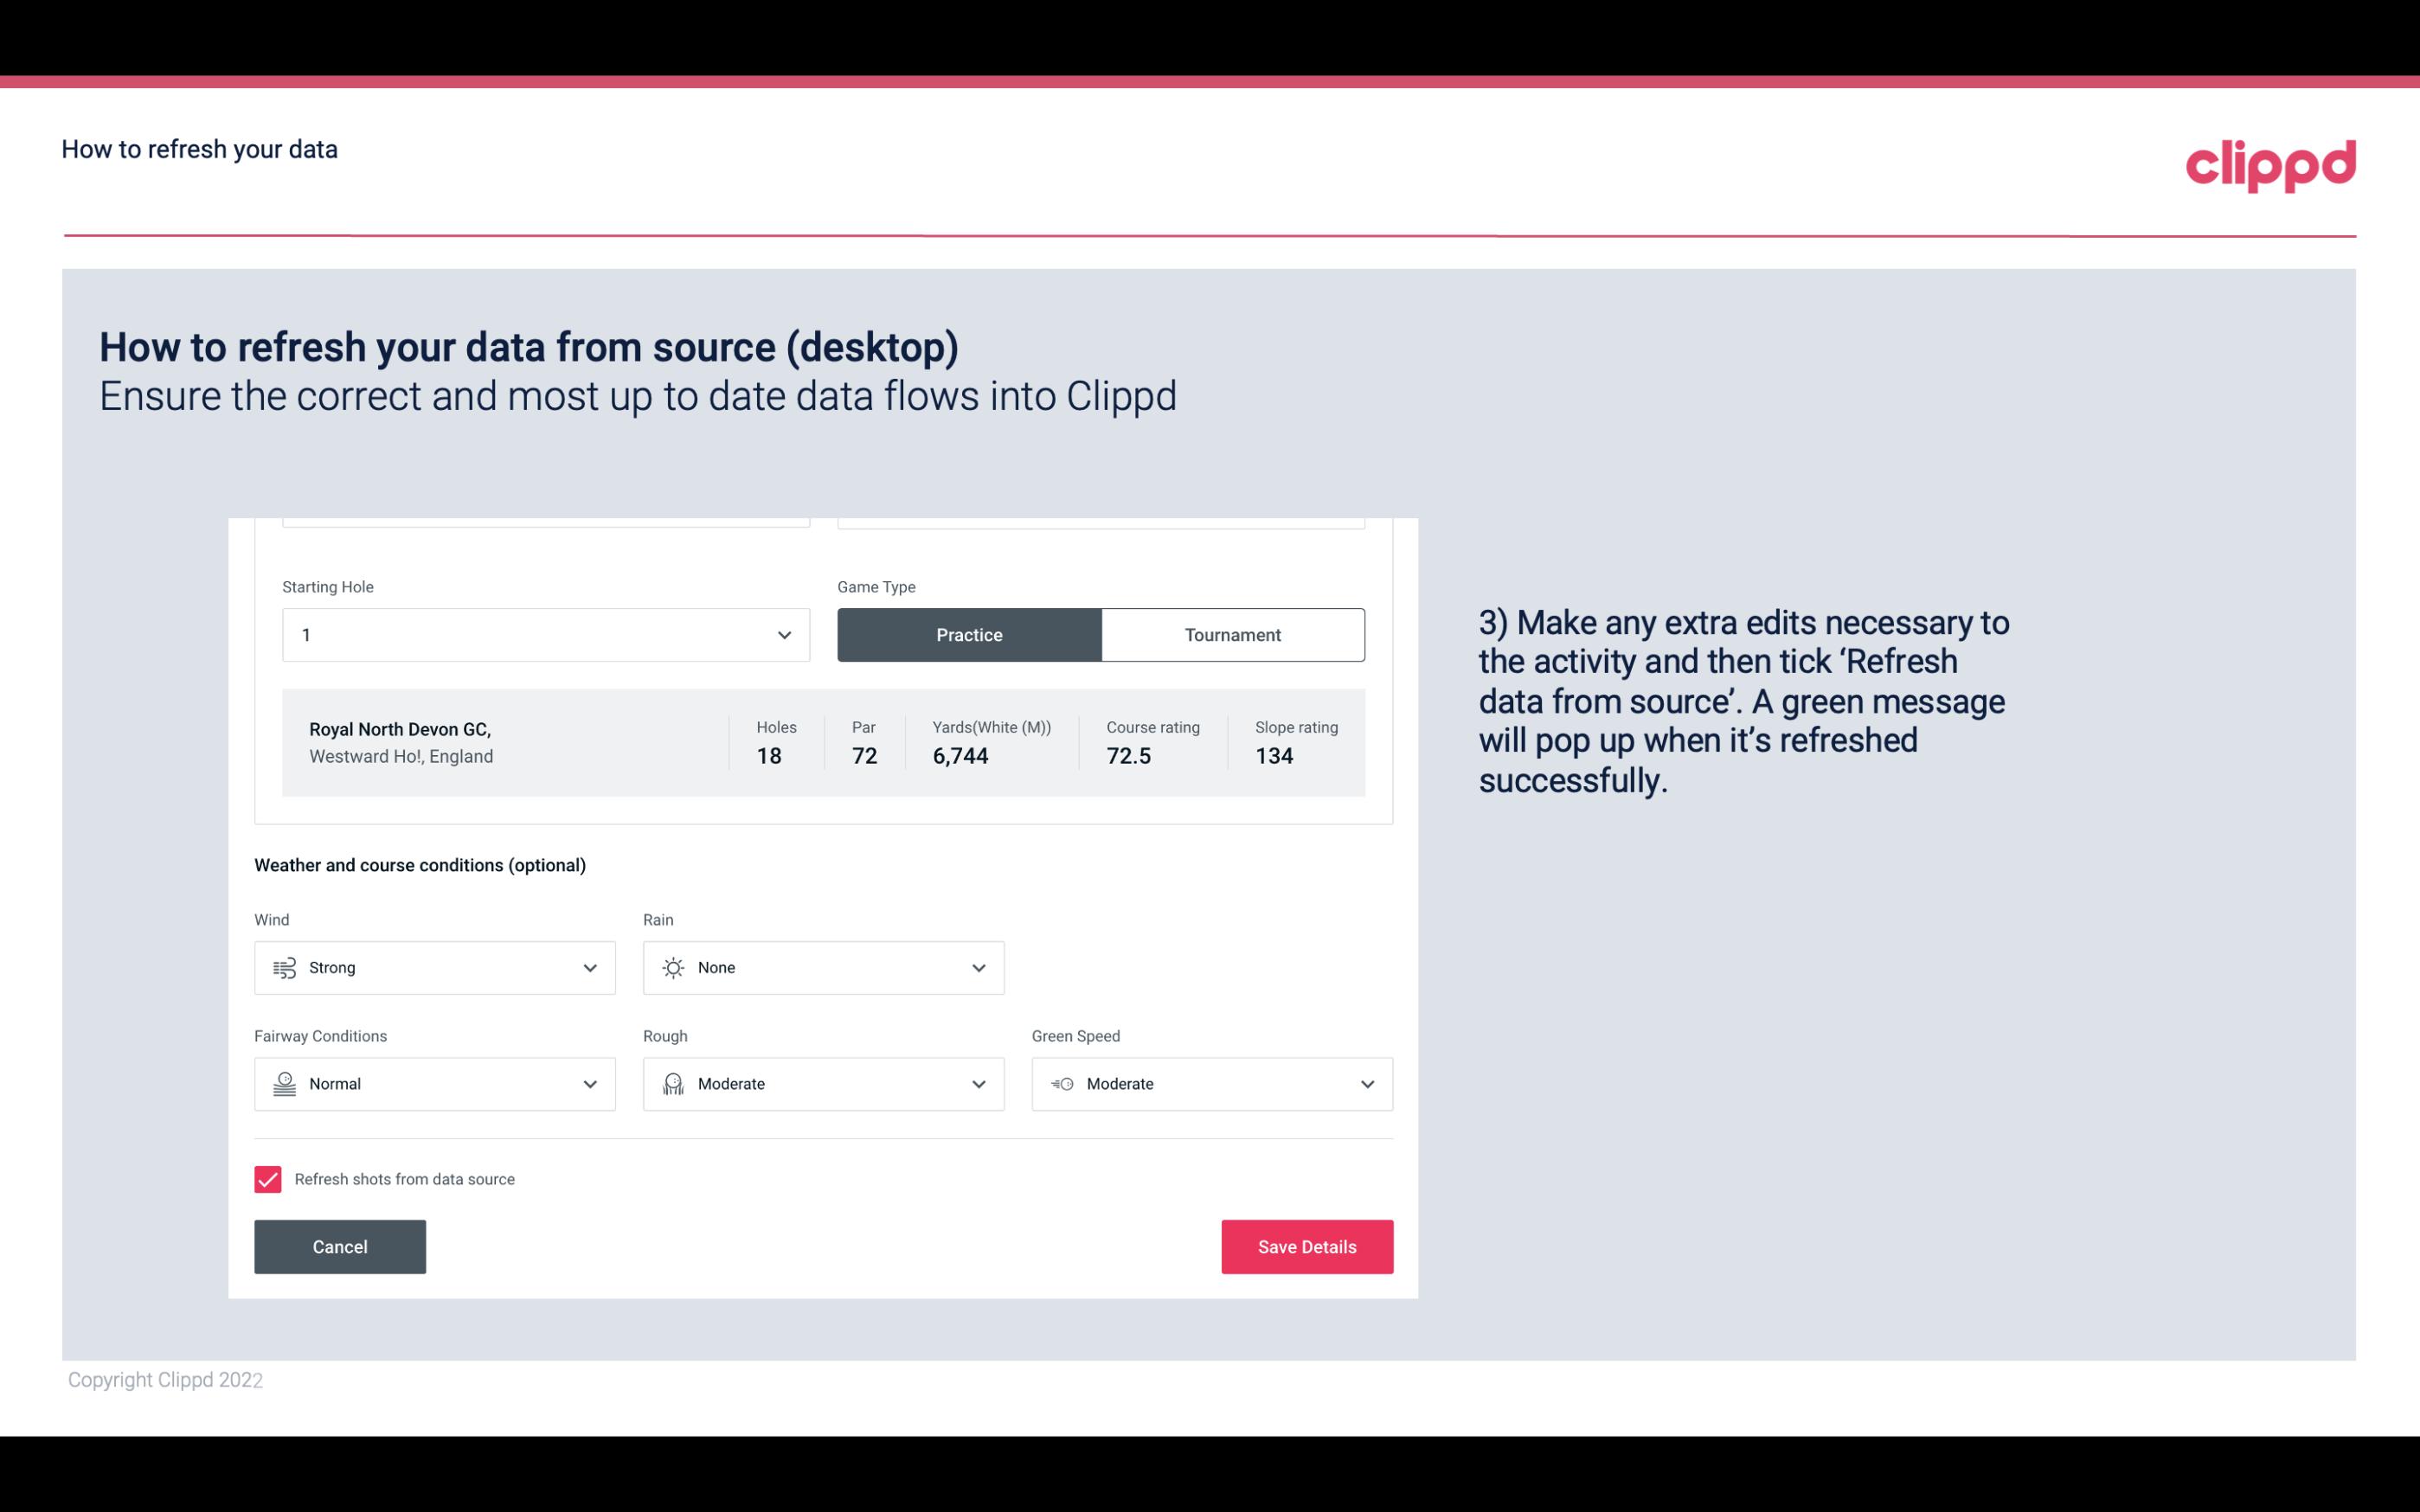The image size is (2420, 1512).
Task: Click the rough condition dropdown icon
Action: pyautogui.click(x=978, y=1084)
